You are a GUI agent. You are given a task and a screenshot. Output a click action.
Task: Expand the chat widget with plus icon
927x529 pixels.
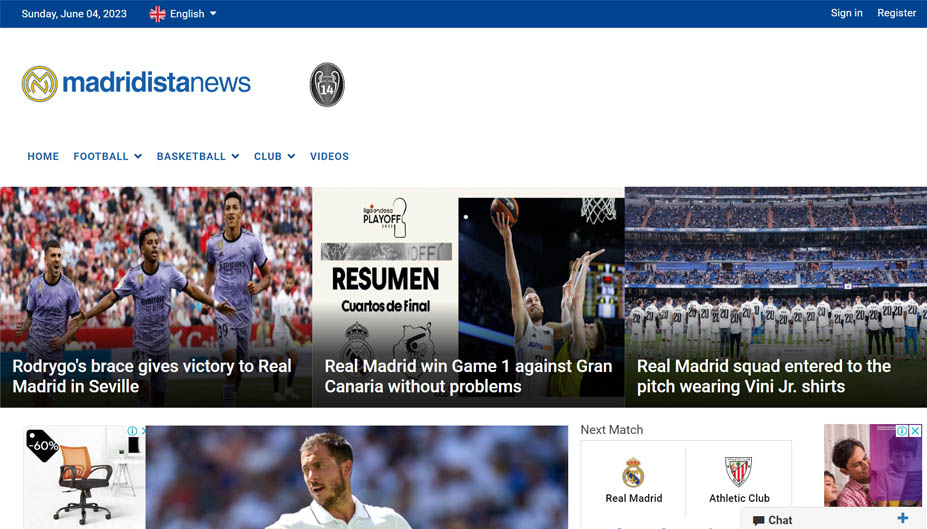pyautogui.click(x=902, y=518)
